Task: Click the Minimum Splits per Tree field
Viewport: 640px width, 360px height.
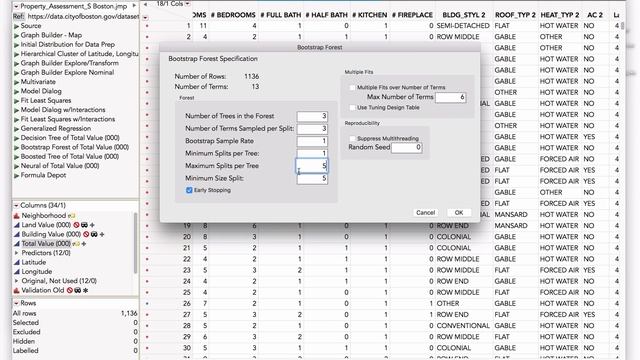Action: tap(312, 153)
